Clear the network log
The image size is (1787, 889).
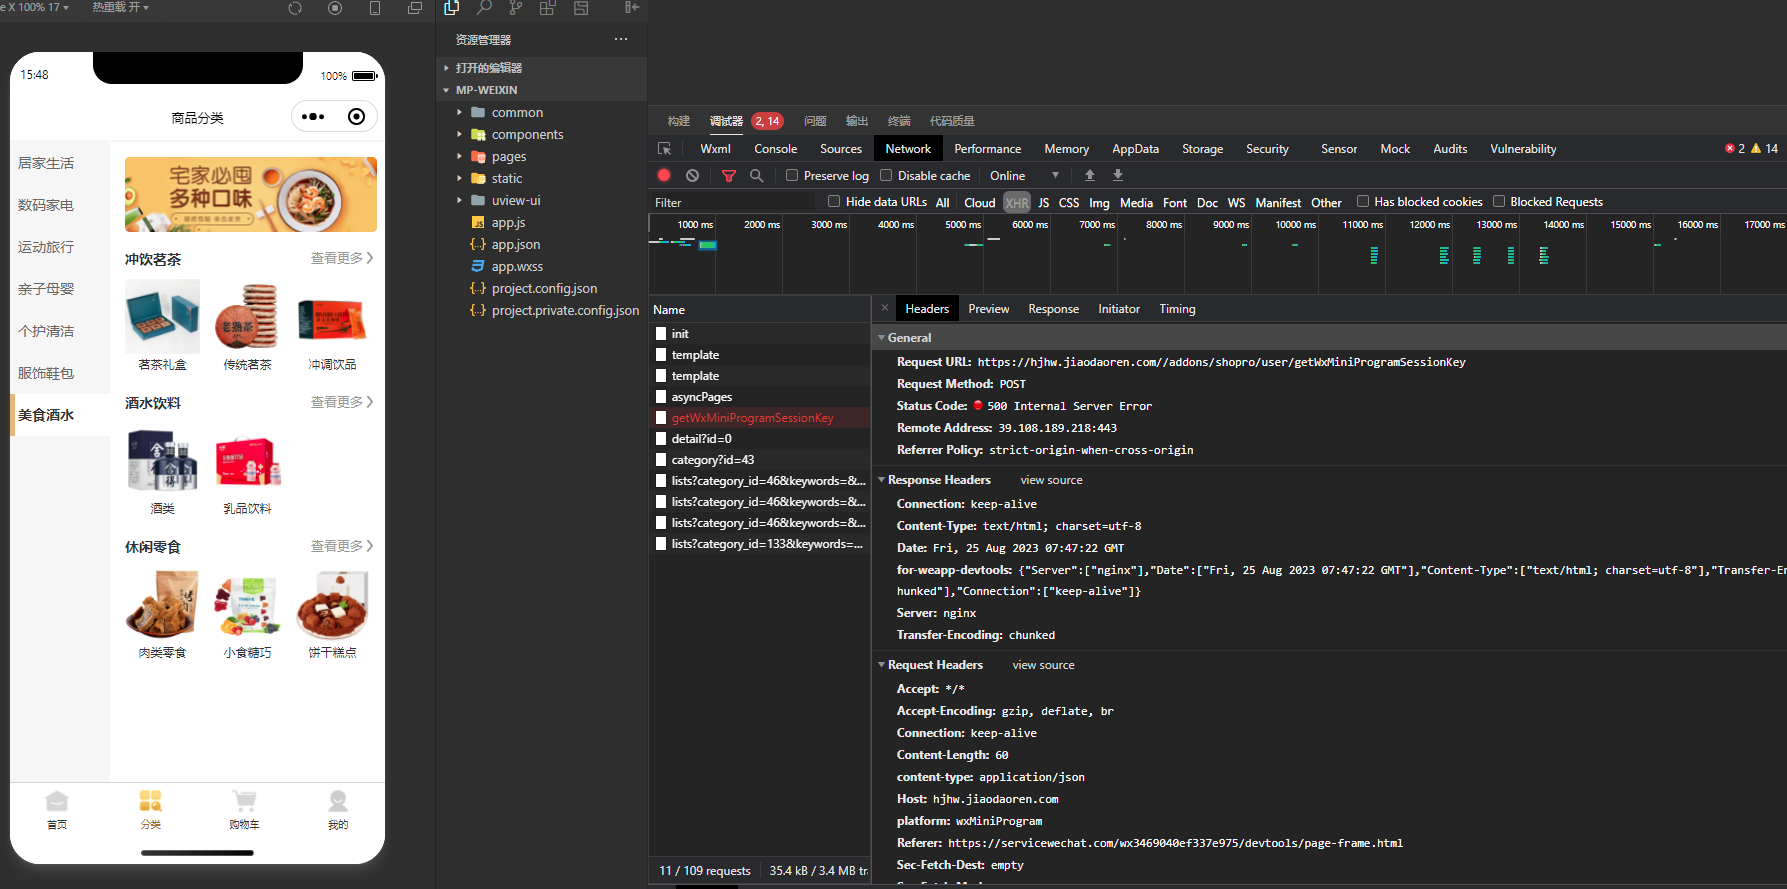(692, 175)
